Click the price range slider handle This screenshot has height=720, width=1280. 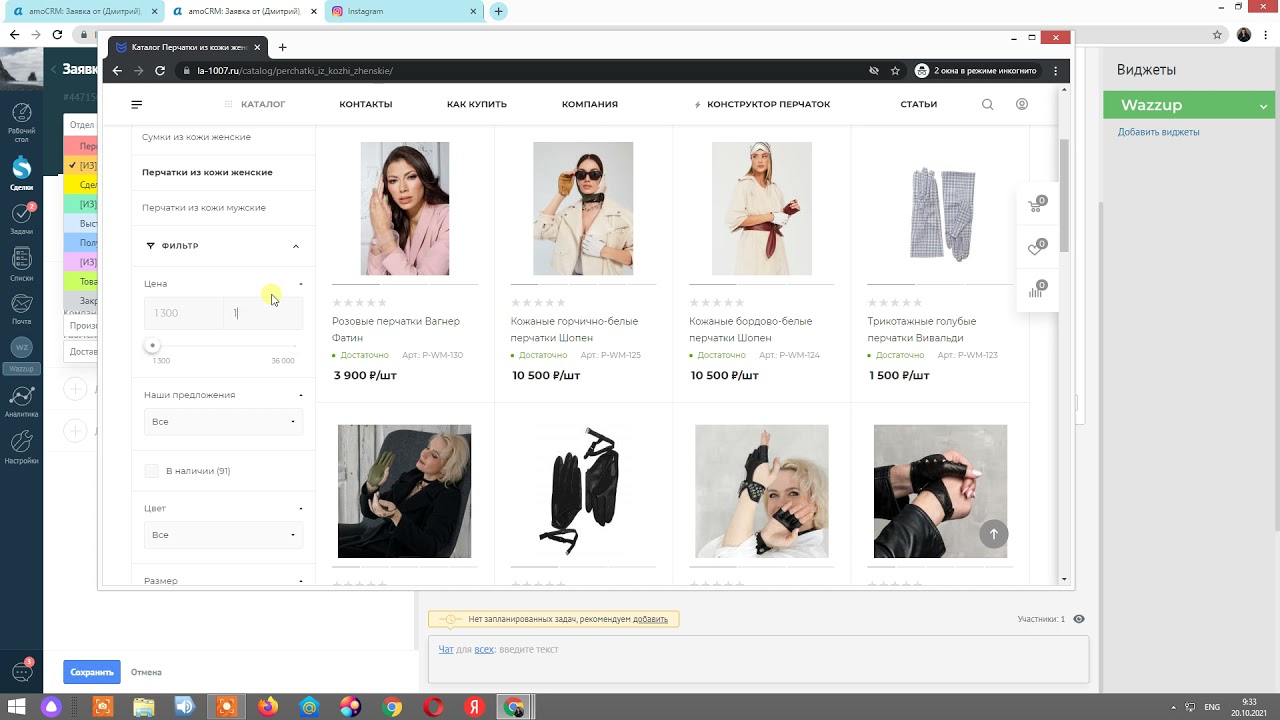(x=152, y=346)
